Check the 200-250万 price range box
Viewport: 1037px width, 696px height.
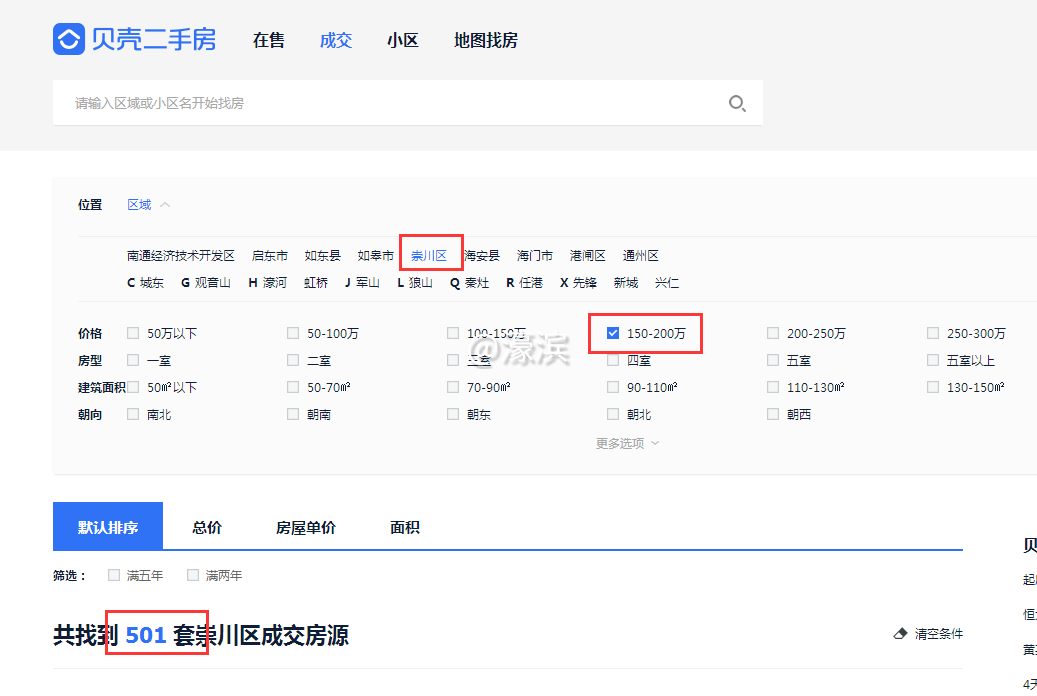[772, 332]
